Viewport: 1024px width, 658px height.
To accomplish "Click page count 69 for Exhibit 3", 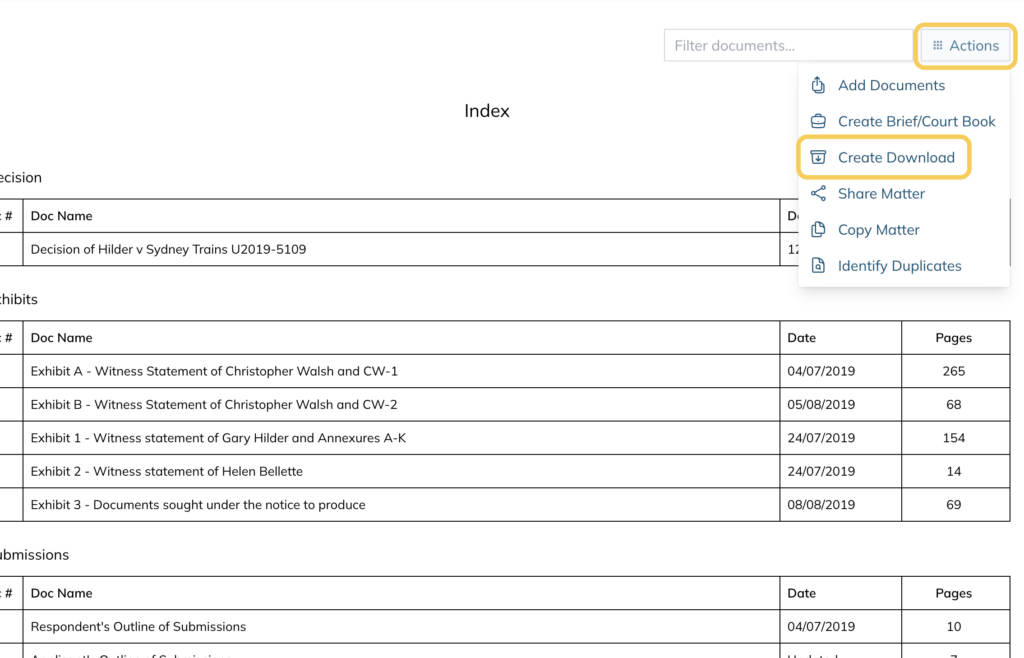I will (x=953, y=505).
